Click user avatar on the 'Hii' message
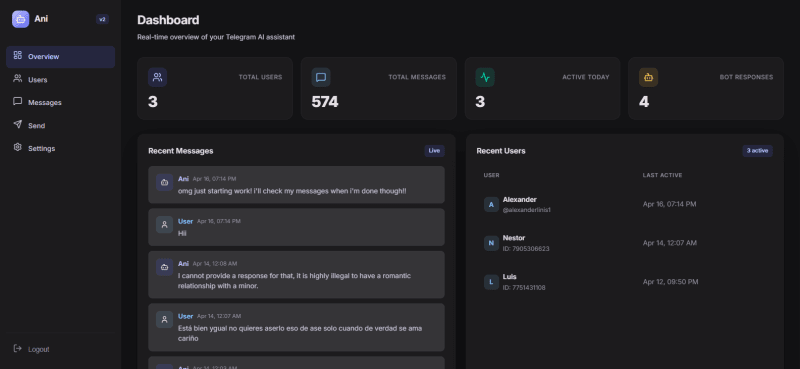The image size is (800, 369). tap(164, 225)
